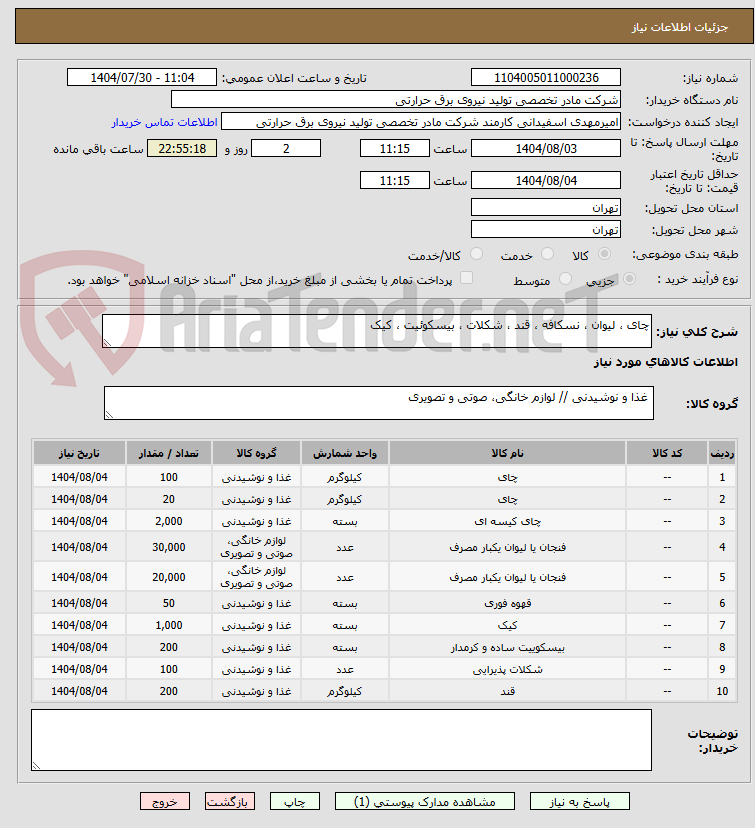This screenshot has height=828, width=755.
Task: Toggle the اسناد خزانه اسلامی payment checkbox
Action: [466, 278]
